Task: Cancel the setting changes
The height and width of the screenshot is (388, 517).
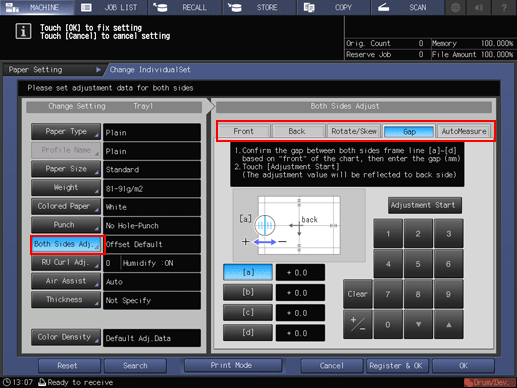Action: (x=332, y=366)
